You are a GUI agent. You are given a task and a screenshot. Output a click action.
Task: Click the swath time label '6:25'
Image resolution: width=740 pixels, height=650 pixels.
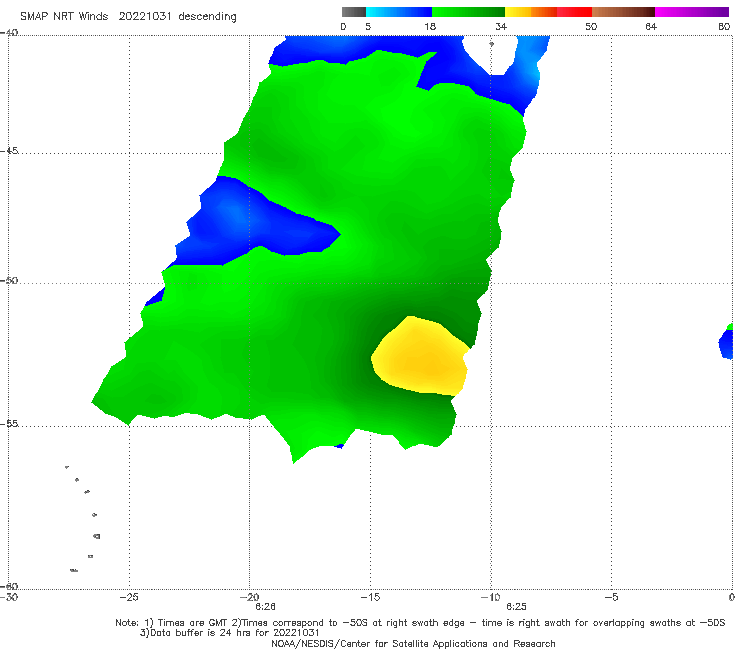point(516,607)
